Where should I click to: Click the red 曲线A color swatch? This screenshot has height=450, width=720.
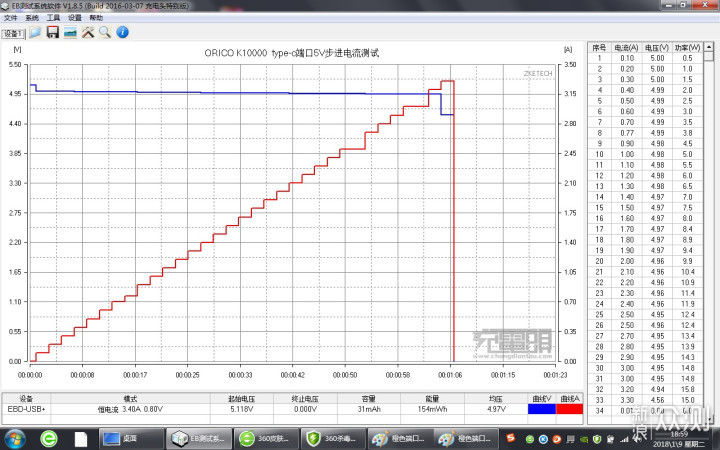click(569, 408)
